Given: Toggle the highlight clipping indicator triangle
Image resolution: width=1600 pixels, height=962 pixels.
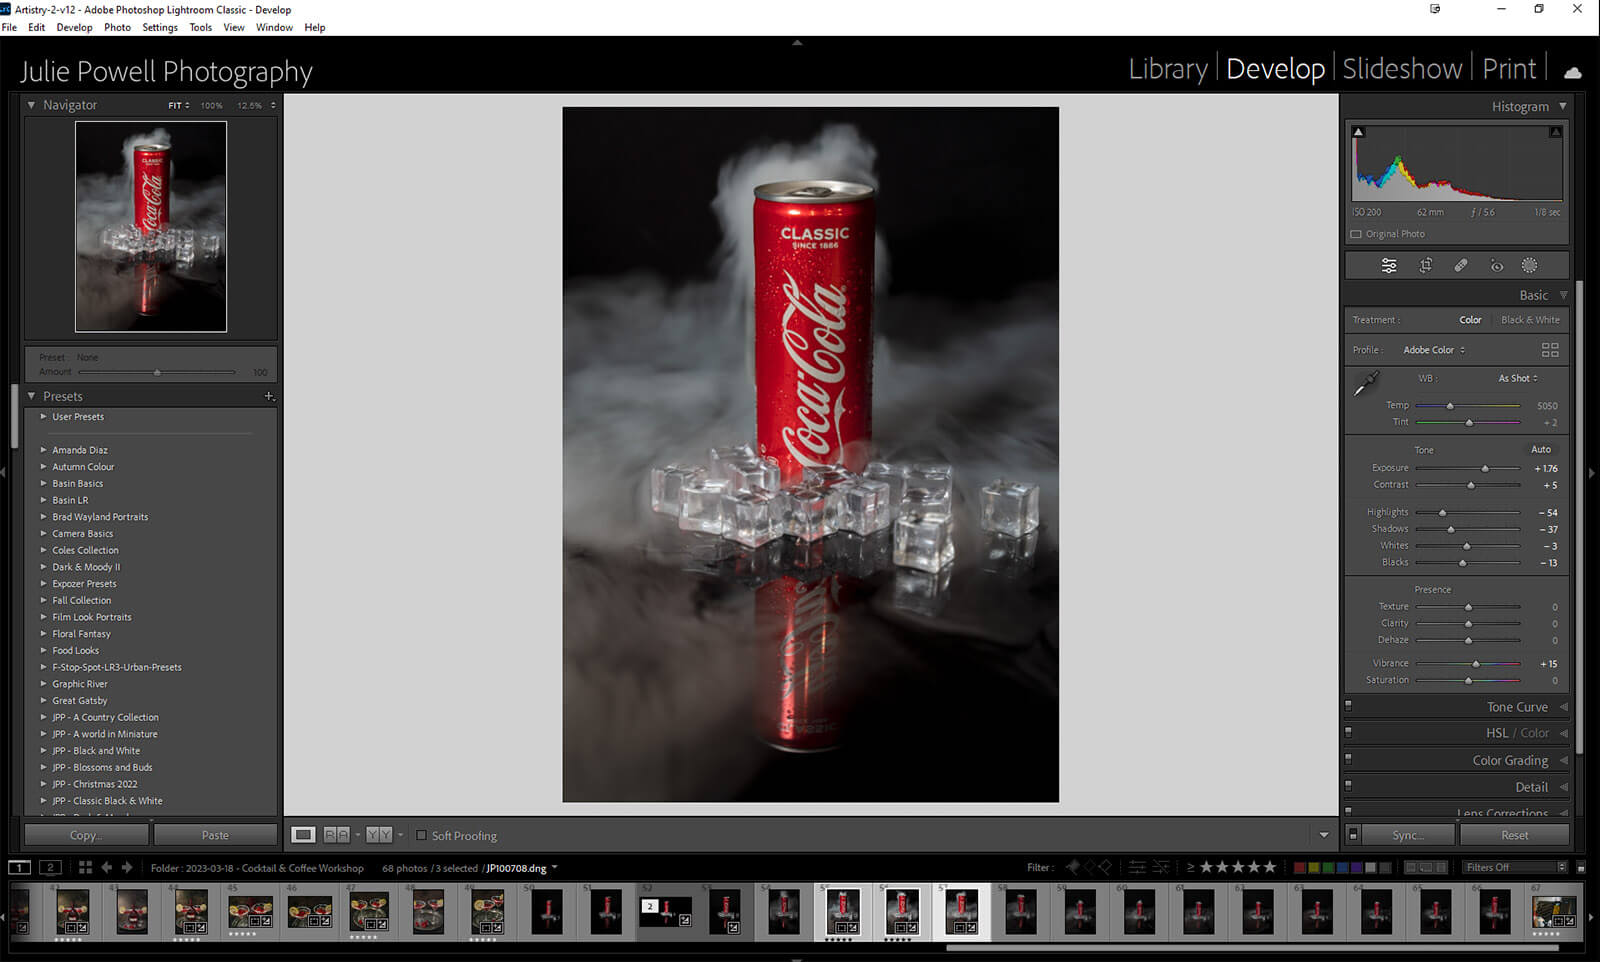Looking at the screenshot, I should point(1555,131).
